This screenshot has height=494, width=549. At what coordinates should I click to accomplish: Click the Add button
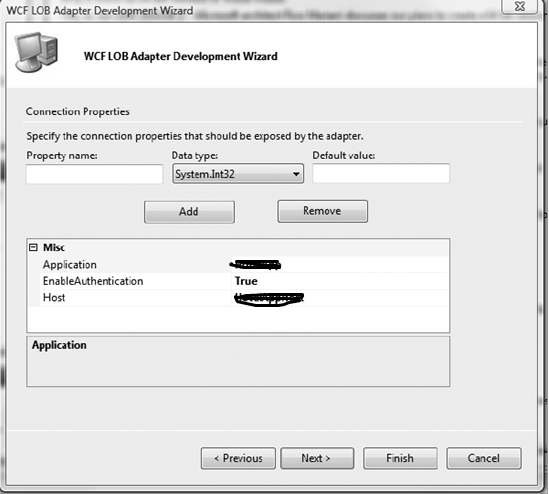point(189,212)
